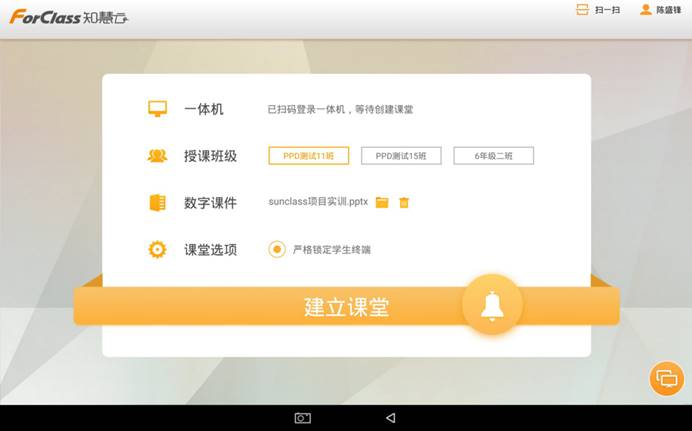The height and width of the screenshot is (431, 692).
Task: Click the 授课班级 group icon
Action: [x=157, y=156]
